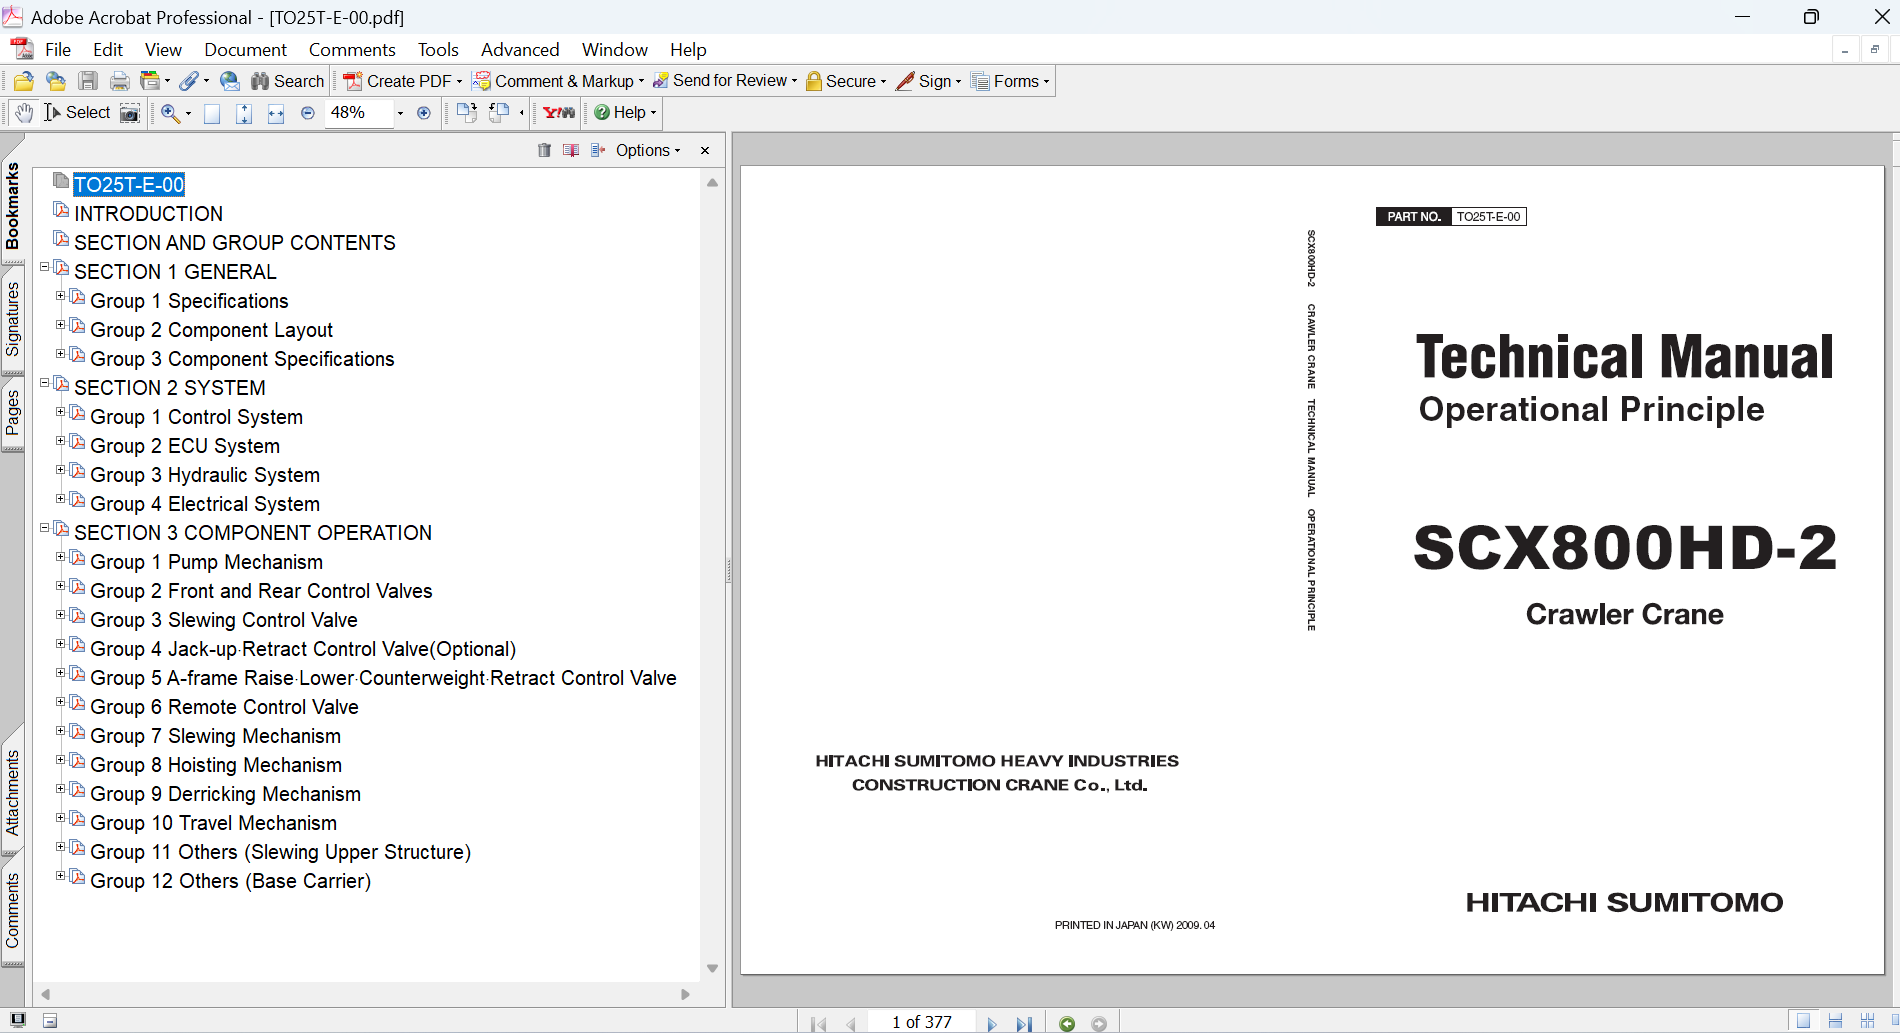This screenshot has height=1033, width=1900.
Task: Open the bookmarks Options dropdown
Action: click(x=648, y=150)
